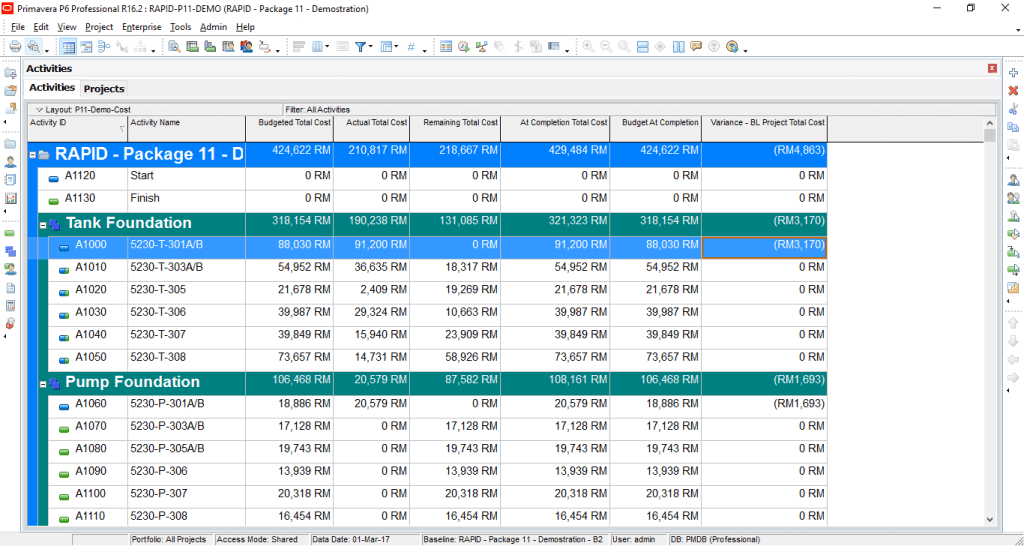Select activity name 5230-P-305A/B
This screenshot has width=1024, height=546.
click(167, 449)
